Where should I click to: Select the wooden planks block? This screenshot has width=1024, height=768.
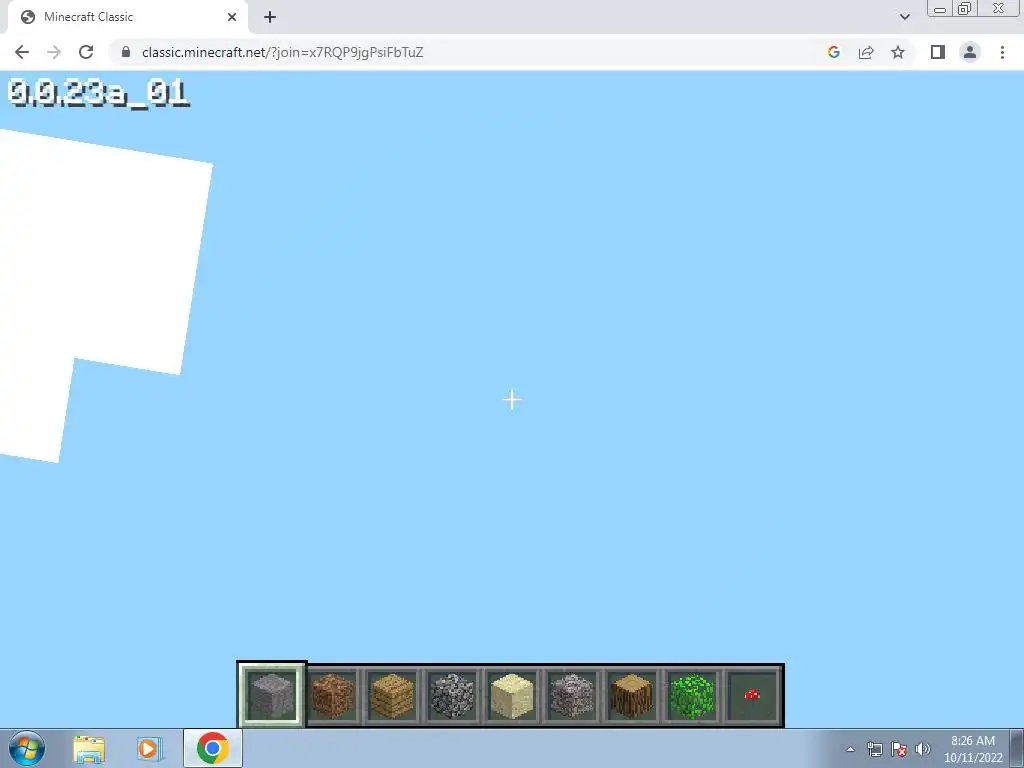tap(392, 696)
